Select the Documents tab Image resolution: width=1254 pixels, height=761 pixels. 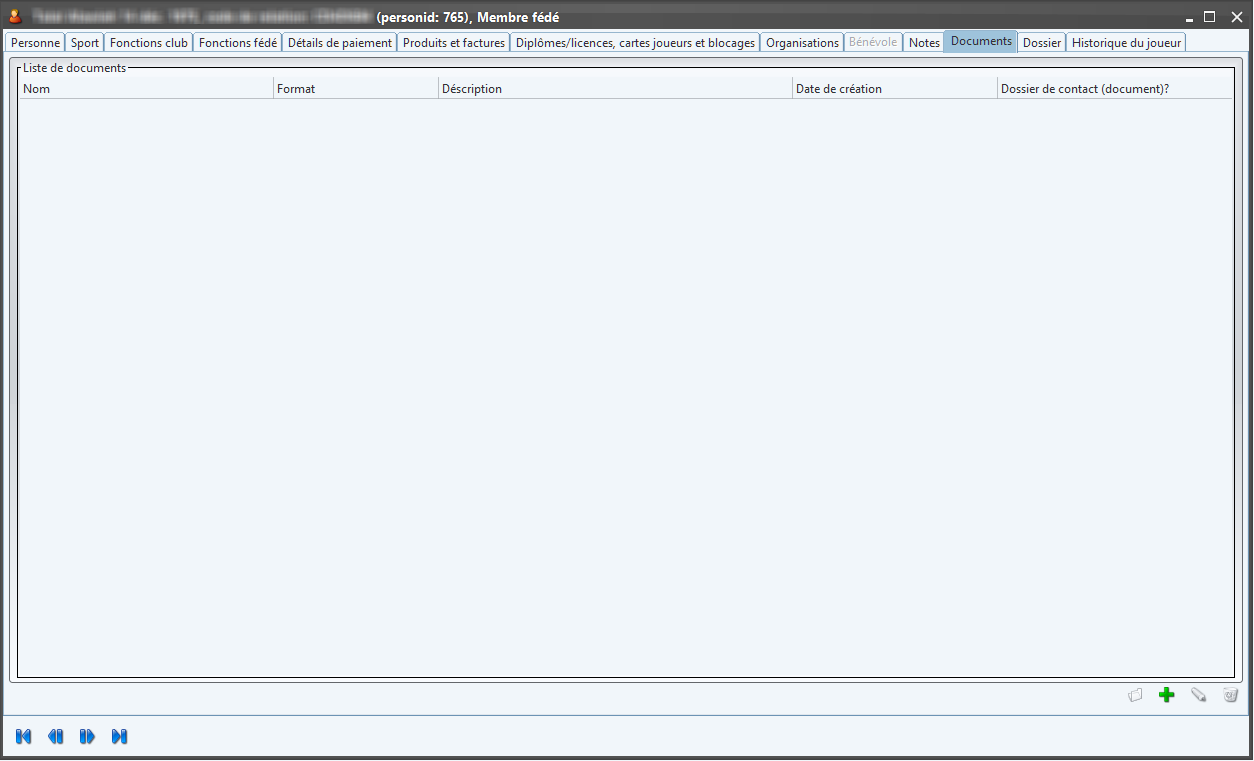pyautogui.click(x=981, y=41)
